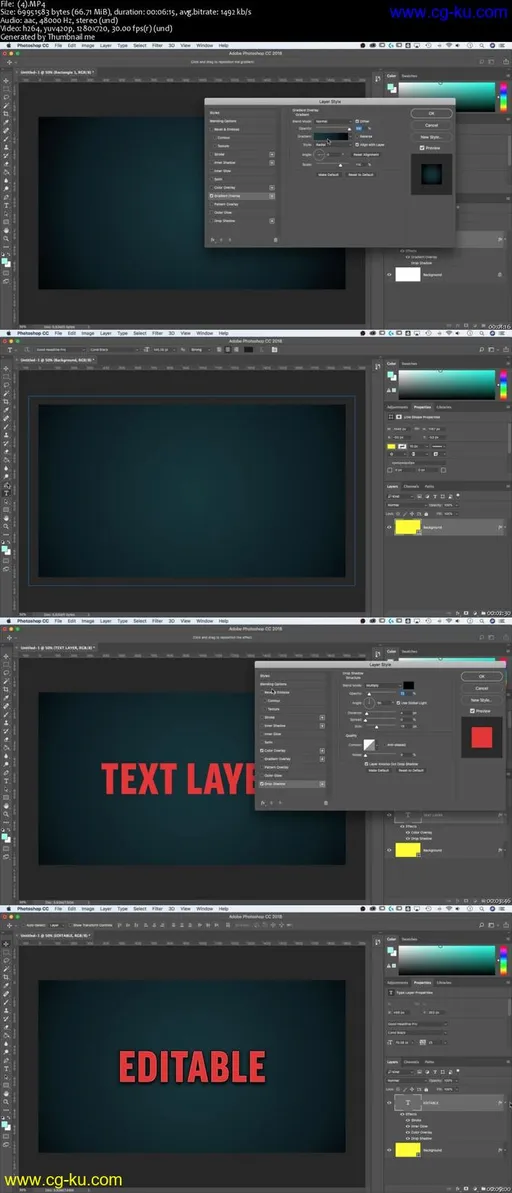
Task: Click the foreground color chip in the EDITABLE frame's toolbar
Action: point(5,1124)
